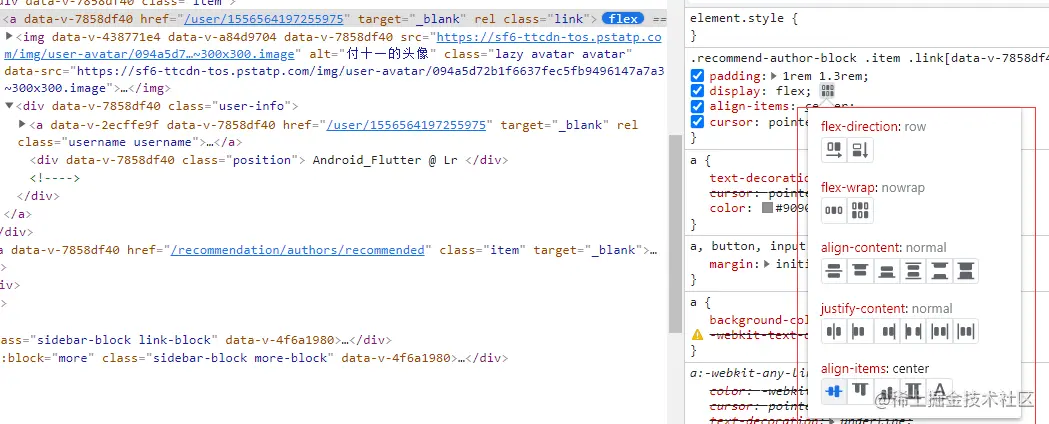The image size is (1049, 424).
Task: Click the class "lazy avatar avatar" value
Action: click(561, 54)
